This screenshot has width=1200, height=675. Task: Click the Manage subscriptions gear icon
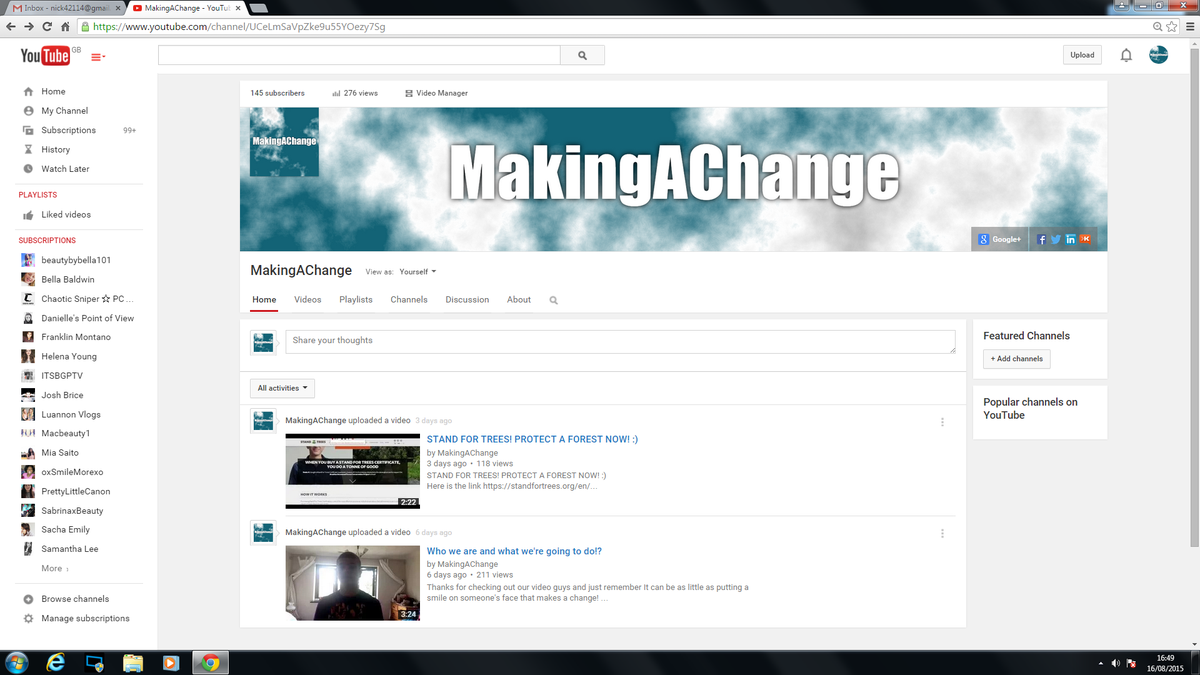[x=28, y=619]
